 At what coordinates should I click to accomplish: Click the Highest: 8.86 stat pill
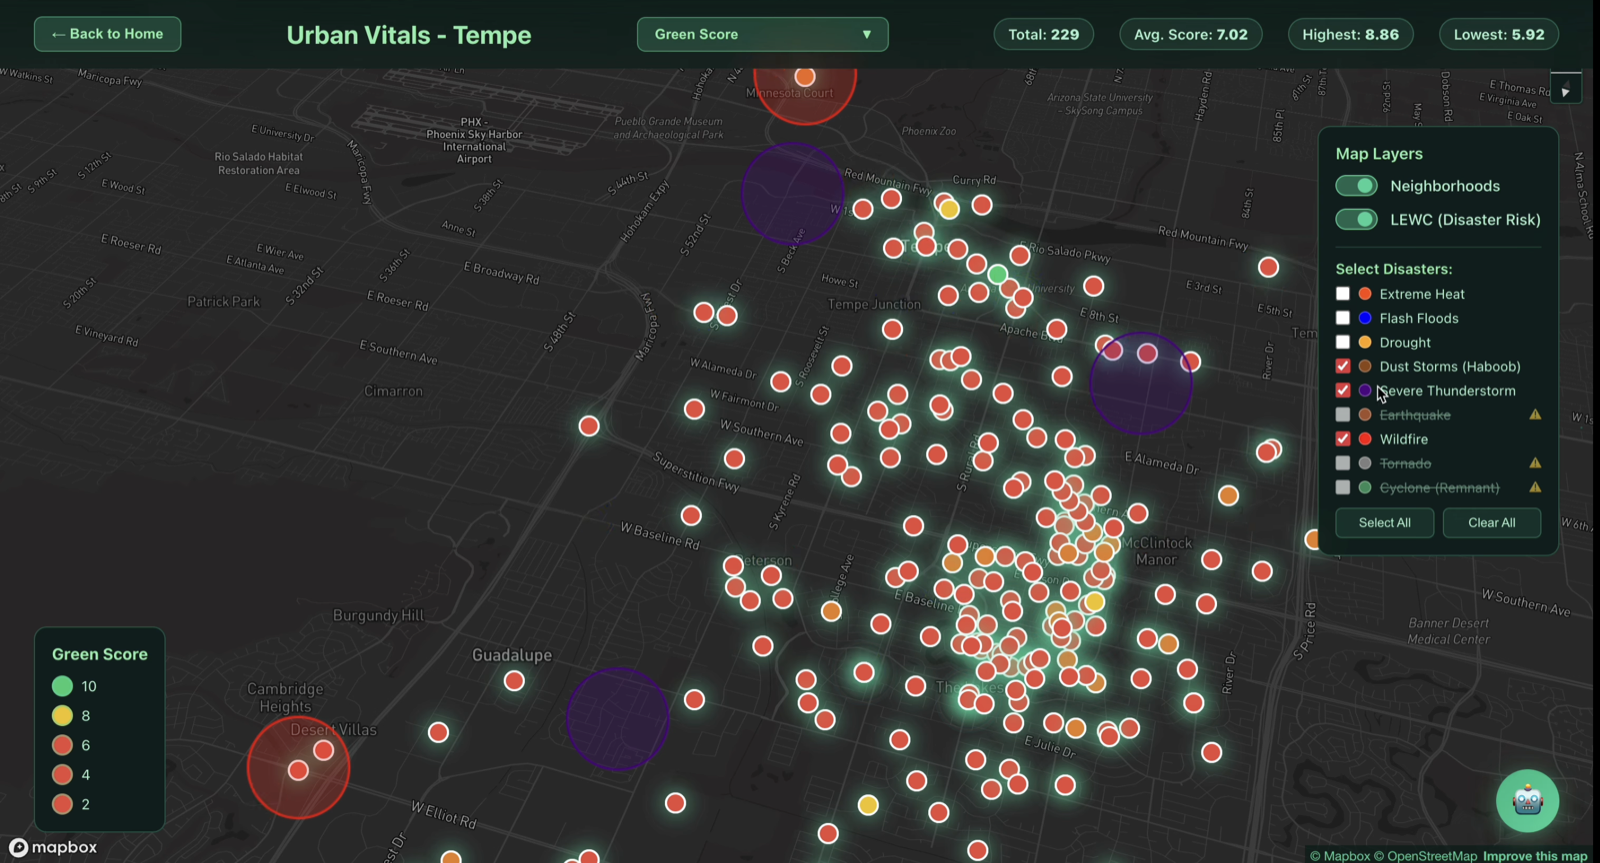click(1350, 34)
